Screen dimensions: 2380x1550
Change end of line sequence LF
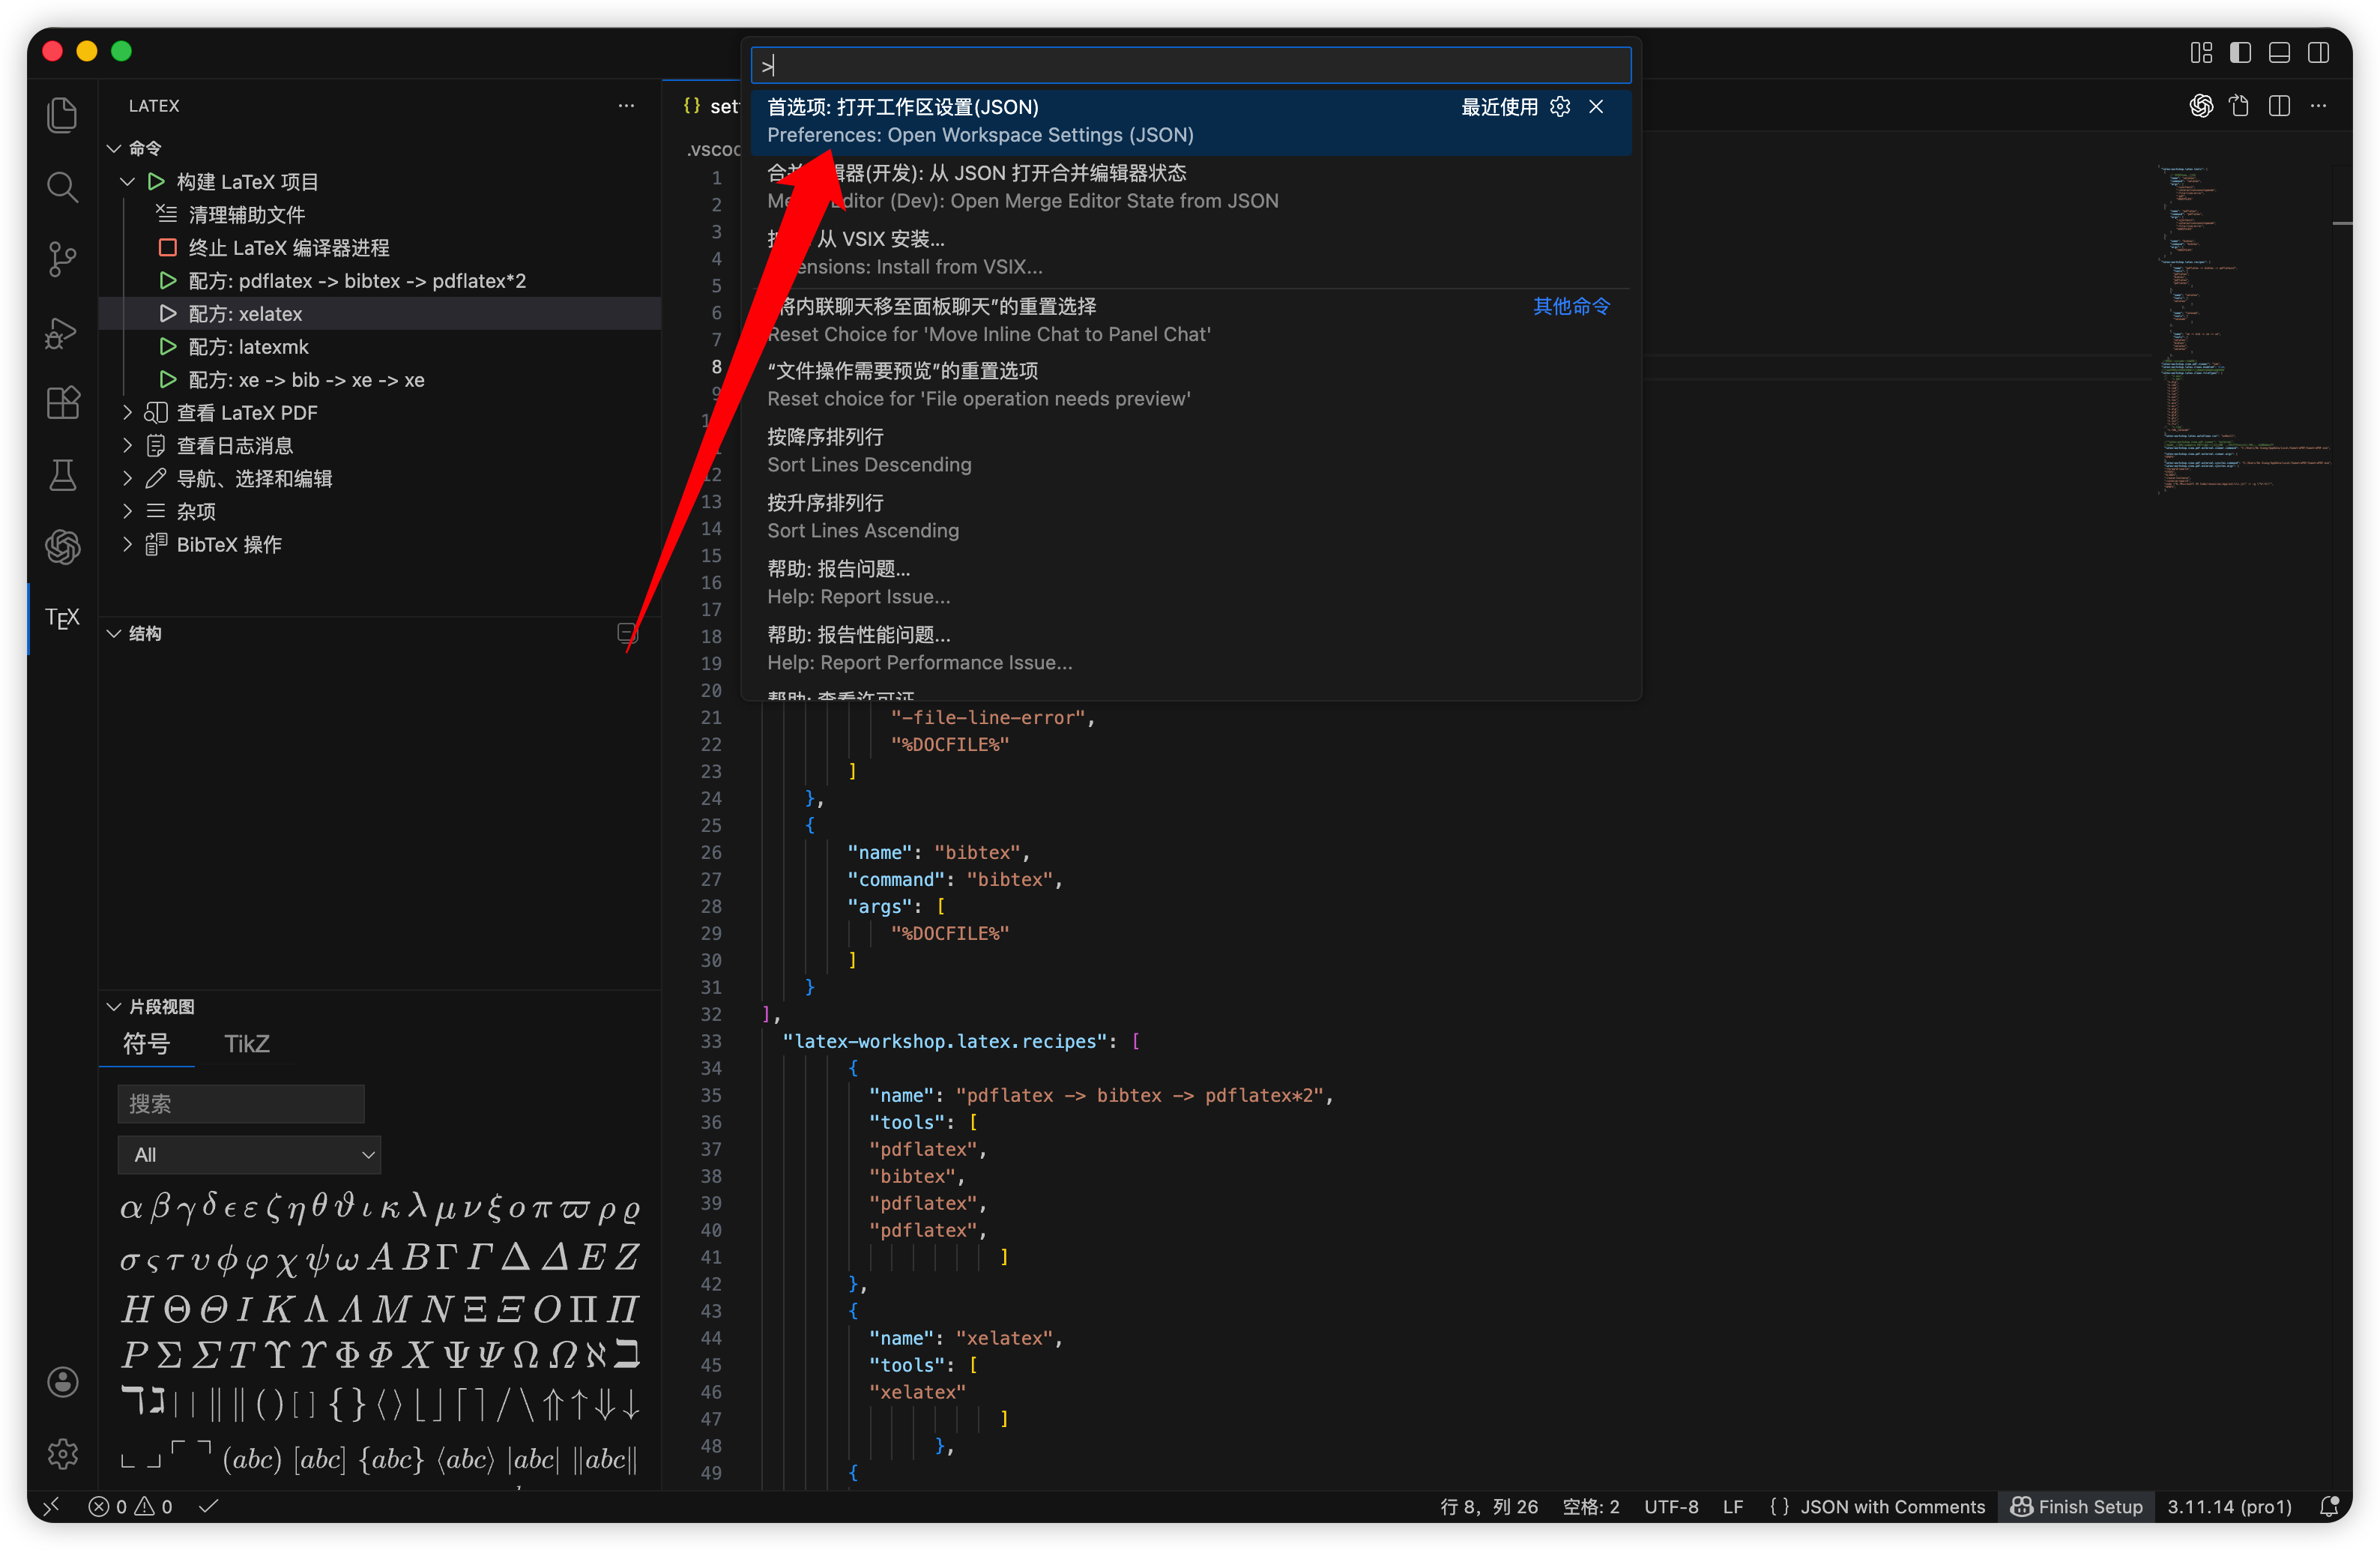[x=1733, y=1506]
